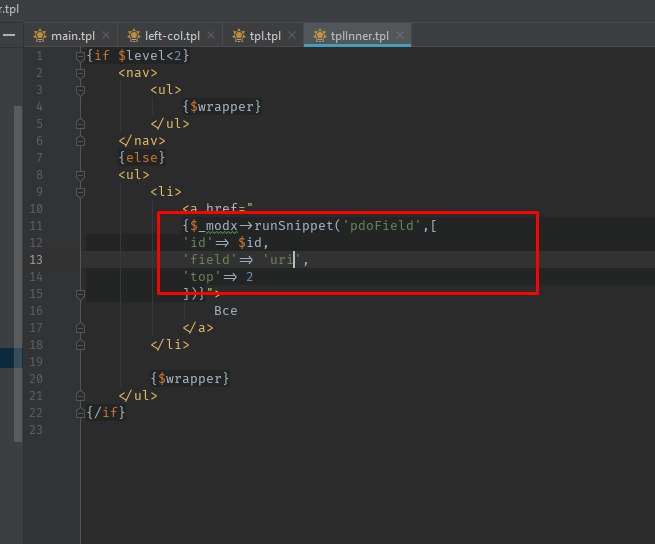Toggle the fold marker on line 15
The image size is (655, 544).
tap(80, 295)
